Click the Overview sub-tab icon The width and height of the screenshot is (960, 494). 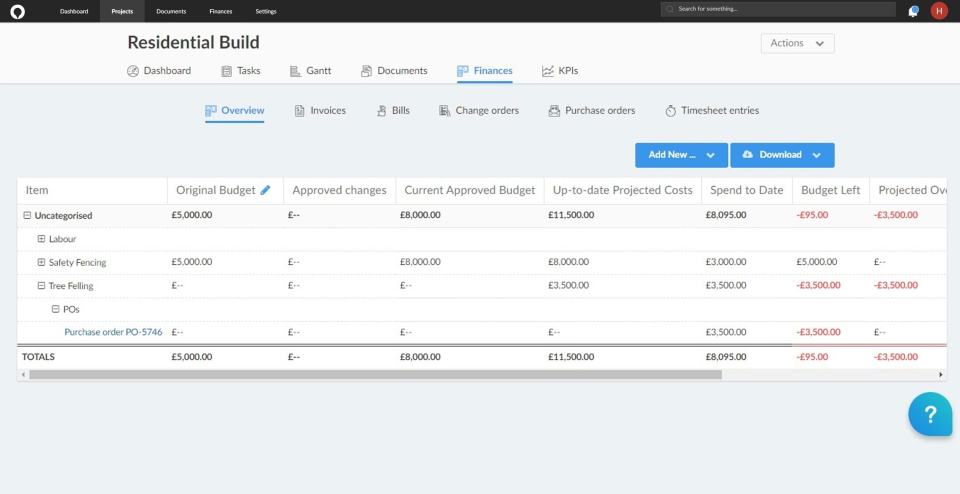pos(211,111)
